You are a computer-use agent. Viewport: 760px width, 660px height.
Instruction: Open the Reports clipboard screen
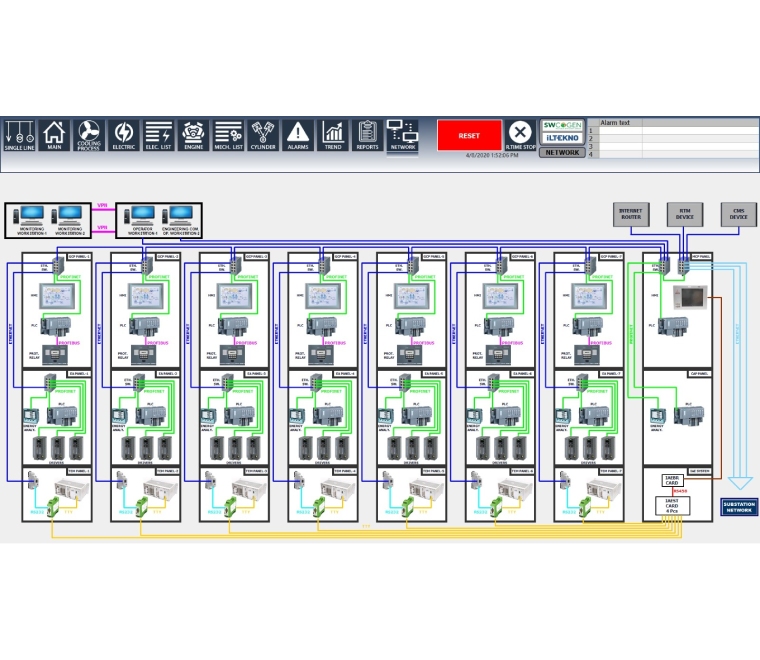point(367,135)
